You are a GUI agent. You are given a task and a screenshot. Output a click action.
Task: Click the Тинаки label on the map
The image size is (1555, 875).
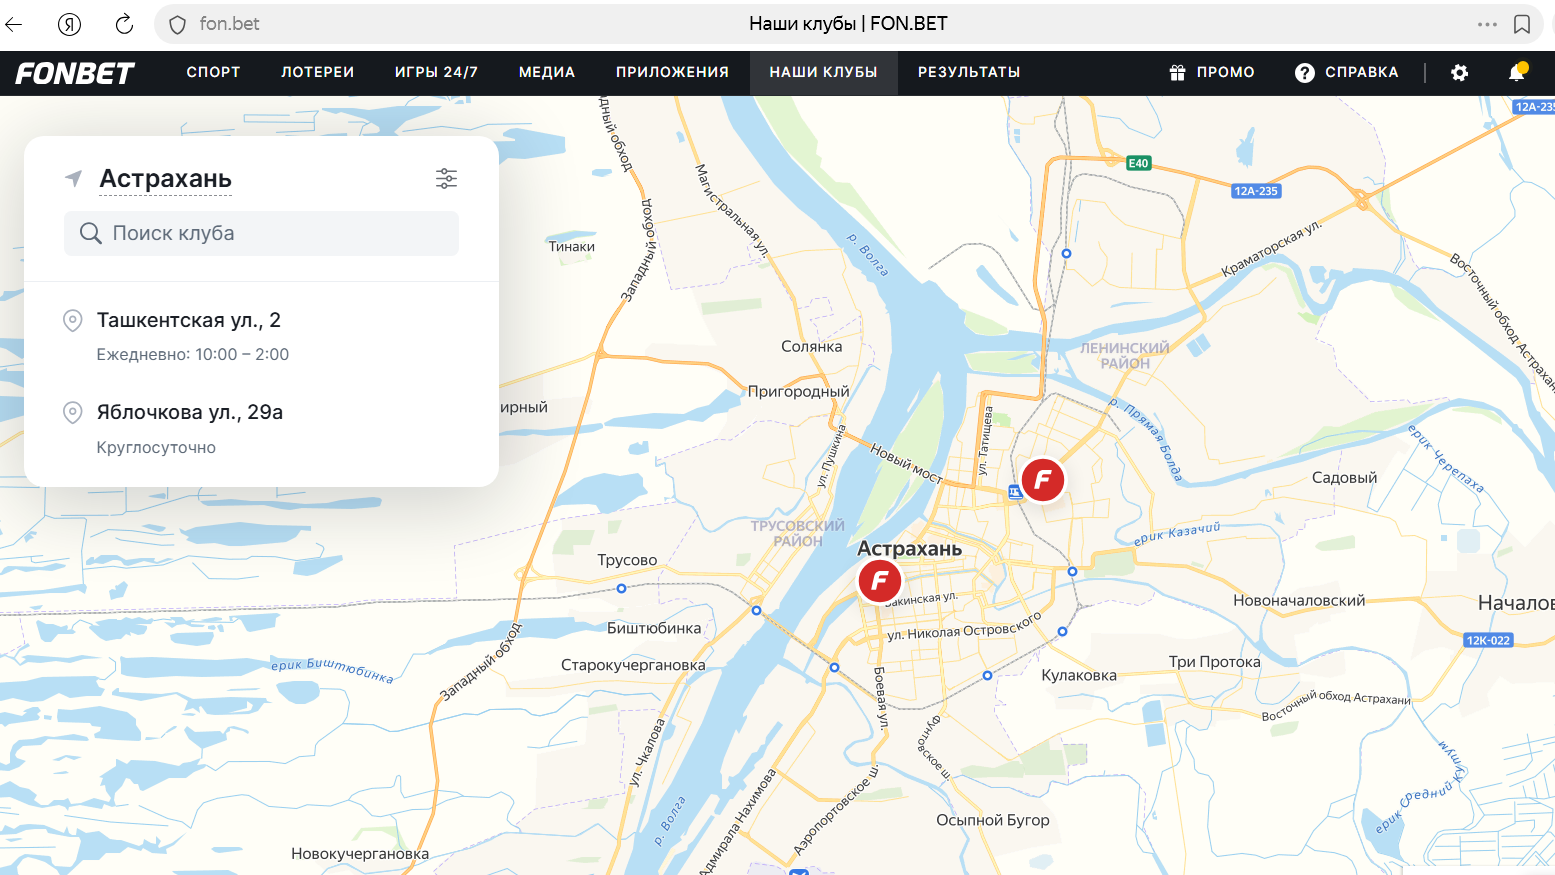click(572, 247)
